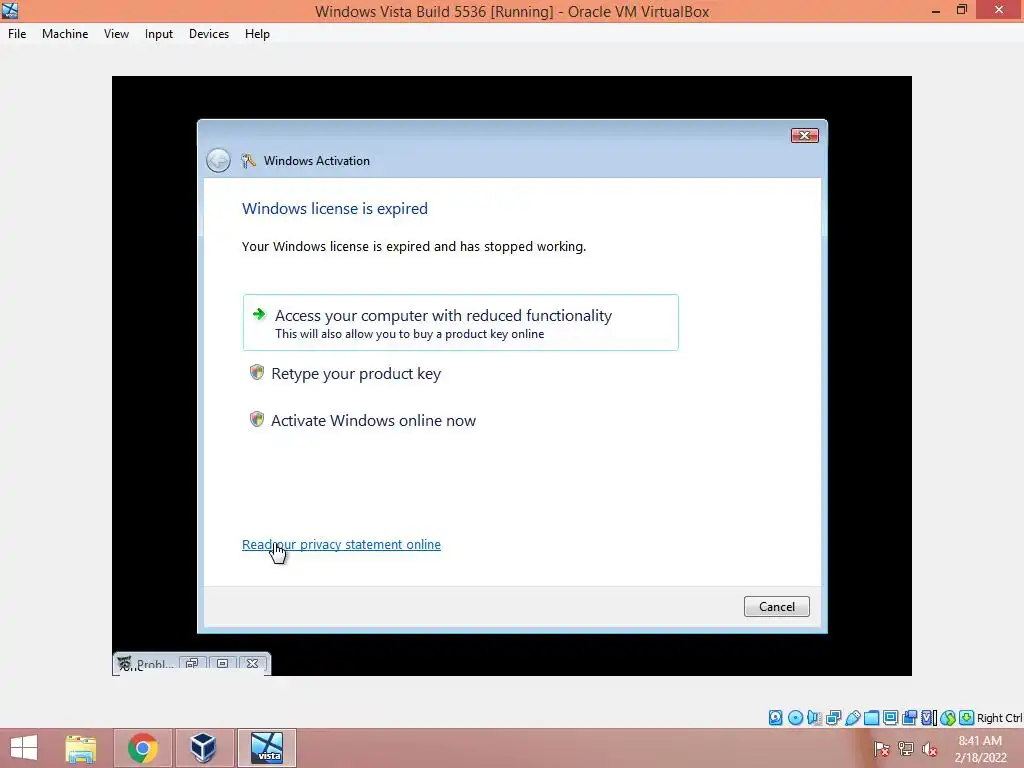Click the Right Ctrl host key label
1024x768 pixels.
tap(999, 718)
